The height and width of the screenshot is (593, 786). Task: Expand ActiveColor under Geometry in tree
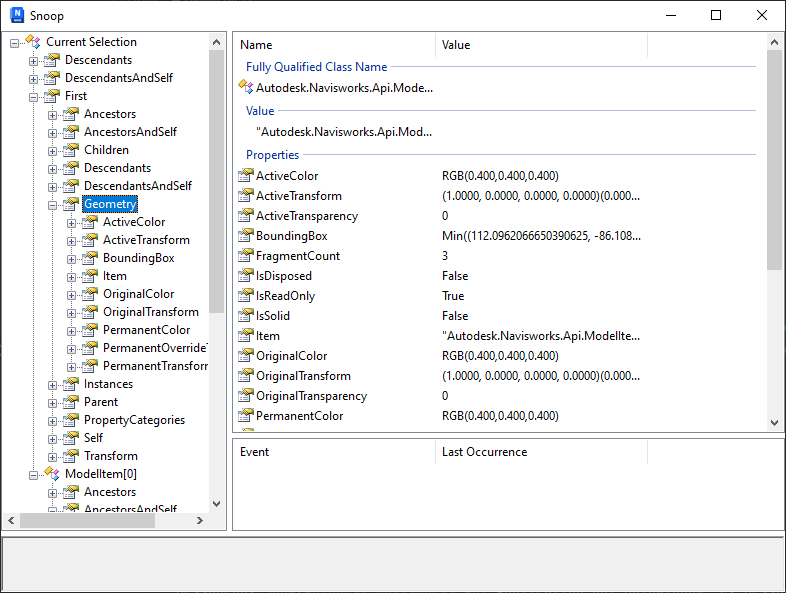(71, 224)
